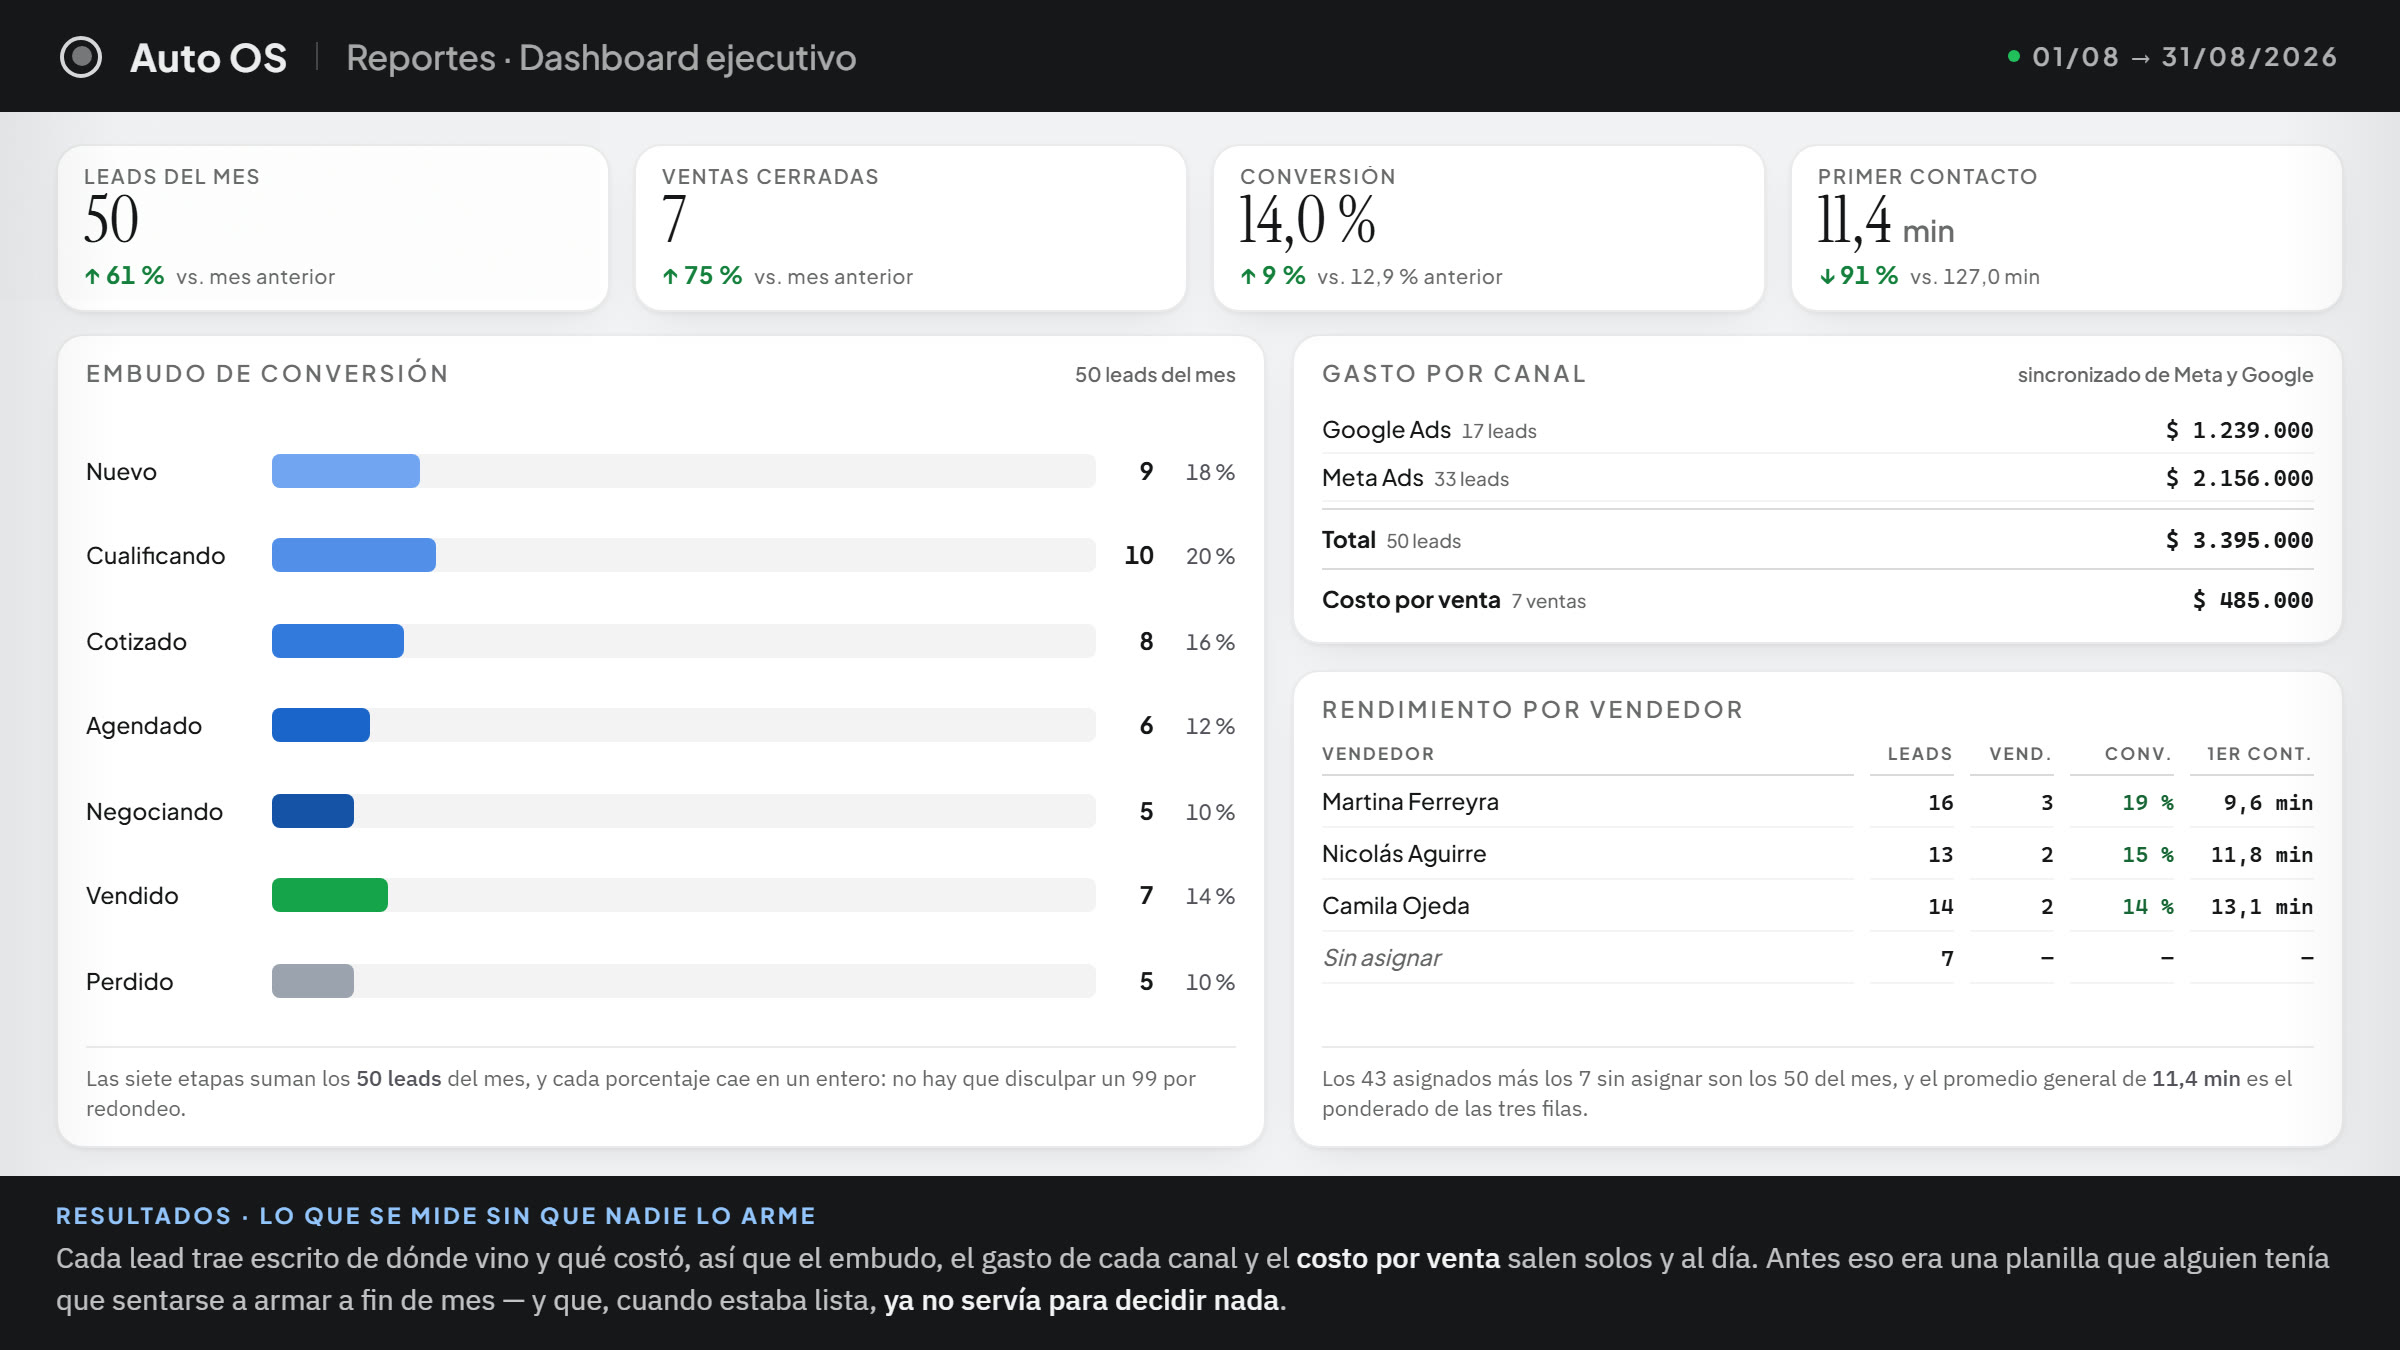Select the Perdido stage label
The width and height of the screenshot is (2400, 1350).
click(129, 982)
